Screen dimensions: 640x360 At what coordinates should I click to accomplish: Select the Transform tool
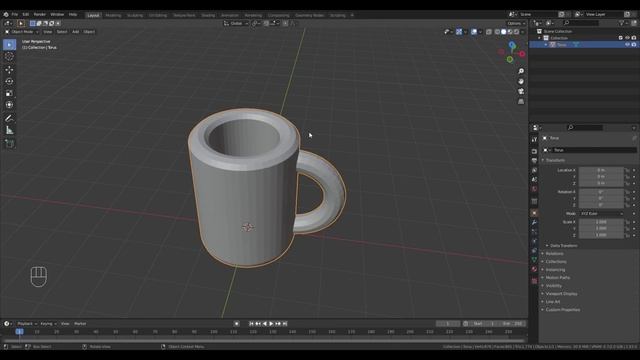(x=9, y=105)
